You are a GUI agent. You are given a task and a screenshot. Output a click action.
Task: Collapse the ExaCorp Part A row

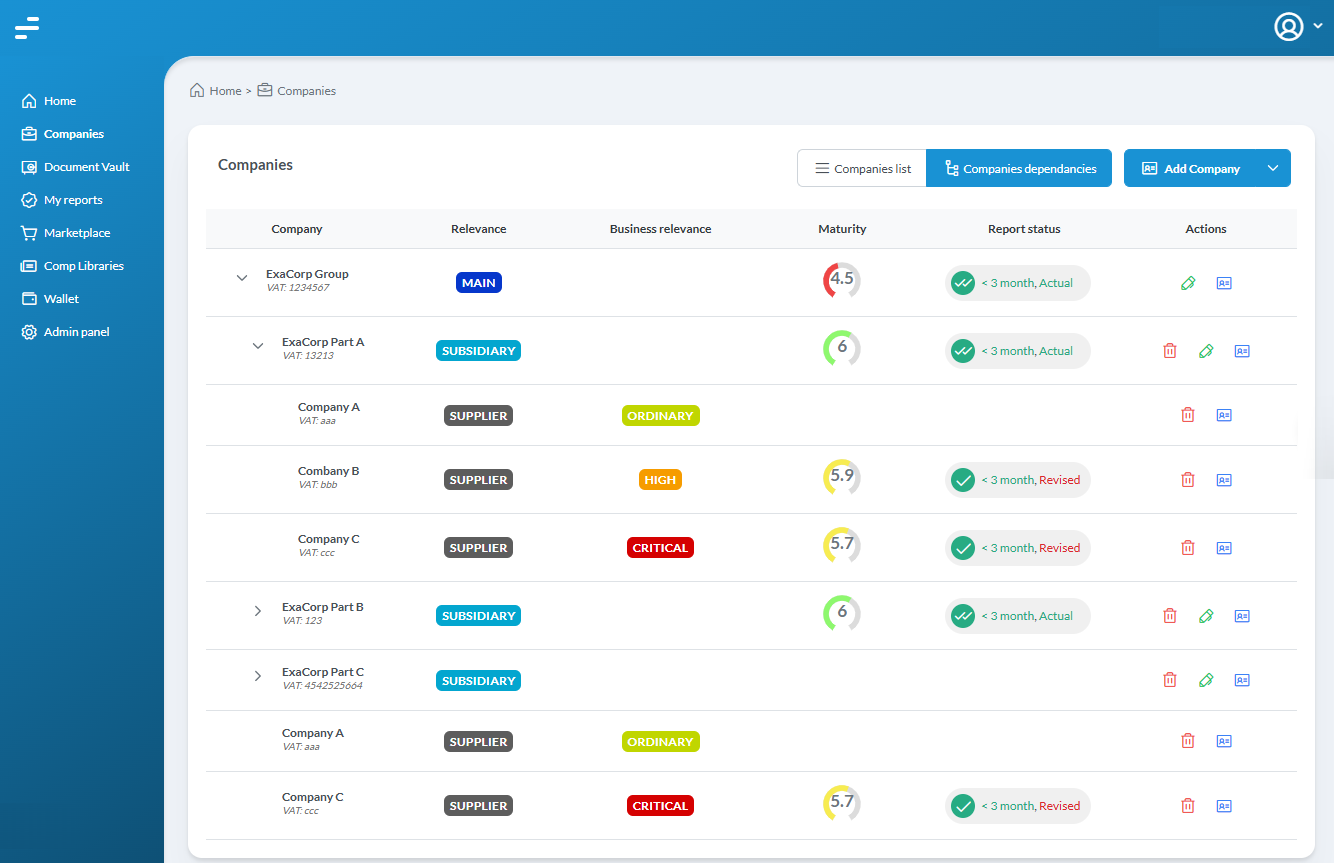pos(258,346)
